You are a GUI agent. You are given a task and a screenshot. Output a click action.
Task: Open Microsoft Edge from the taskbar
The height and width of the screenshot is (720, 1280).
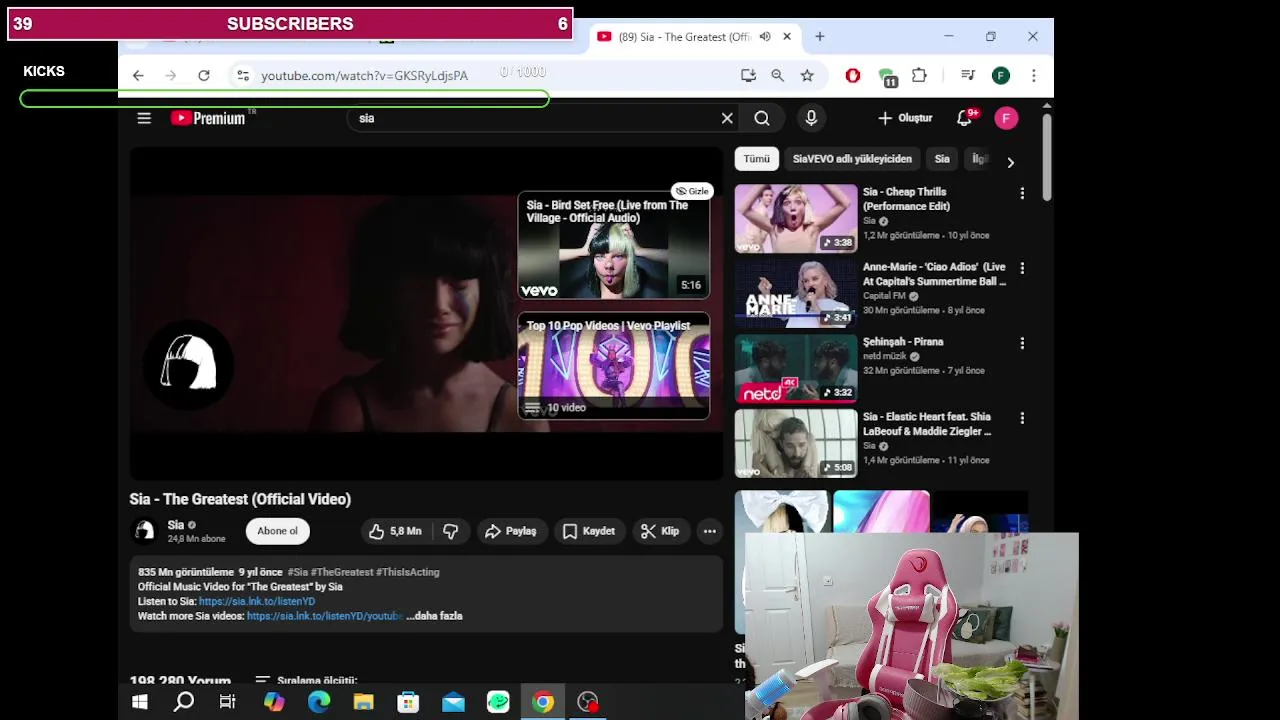319,702
